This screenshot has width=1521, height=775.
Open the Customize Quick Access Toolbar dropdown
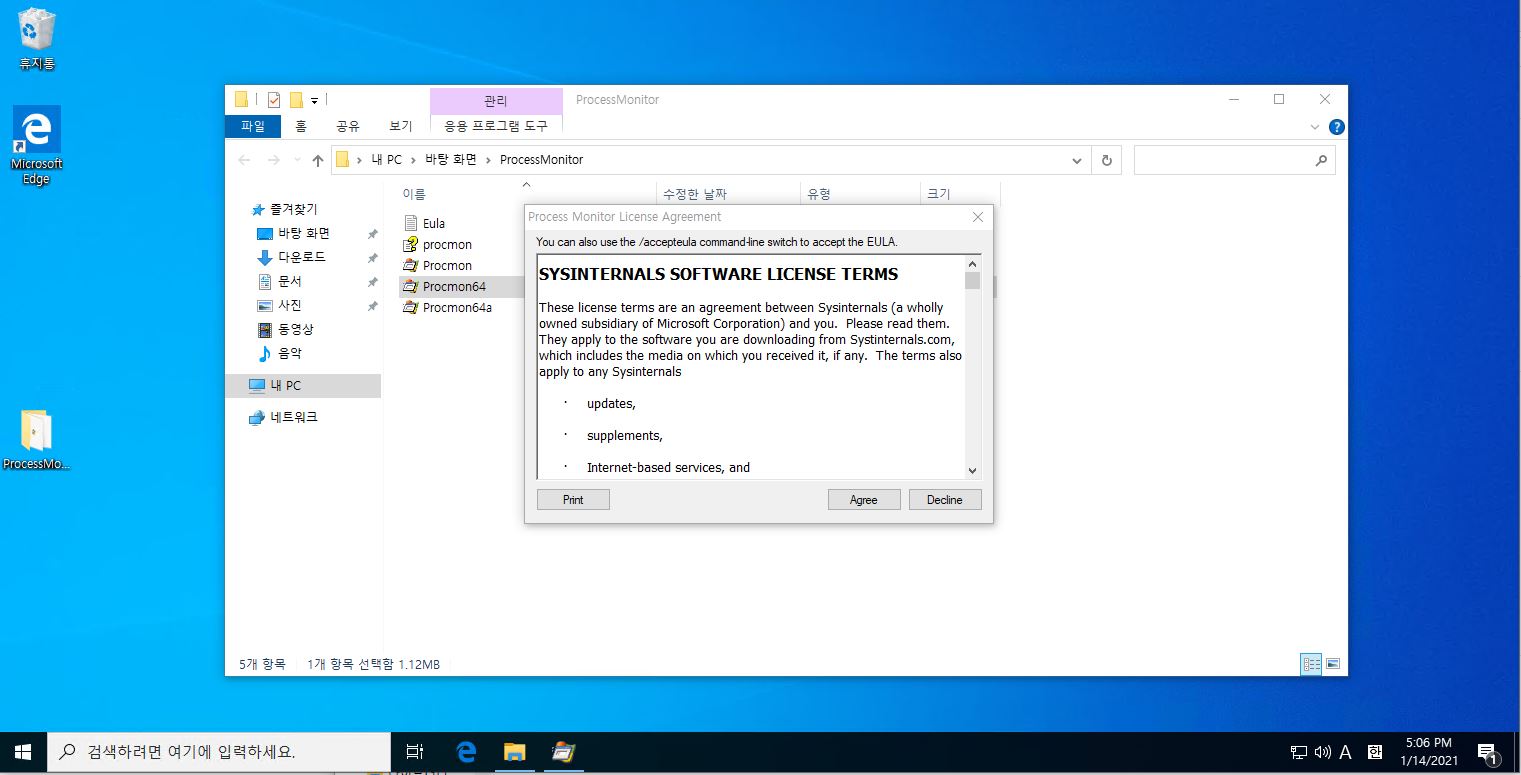point(314,100)
